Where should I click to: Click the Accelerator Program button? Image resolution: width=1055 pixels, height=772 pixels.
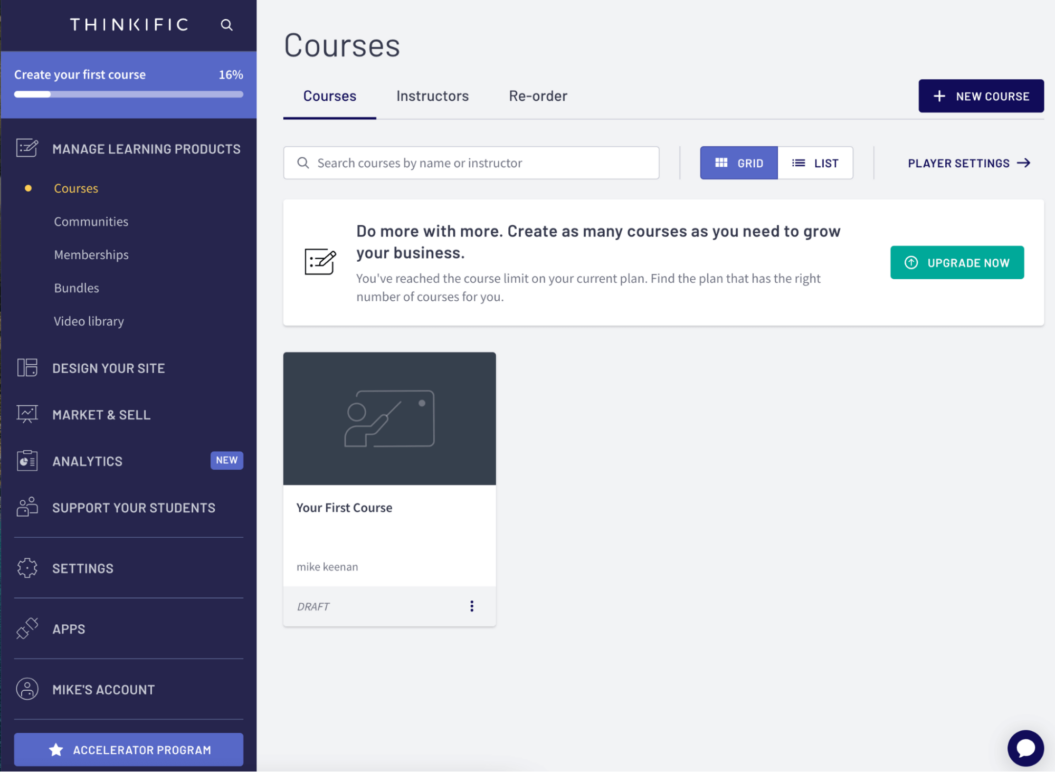click(129, 750)
